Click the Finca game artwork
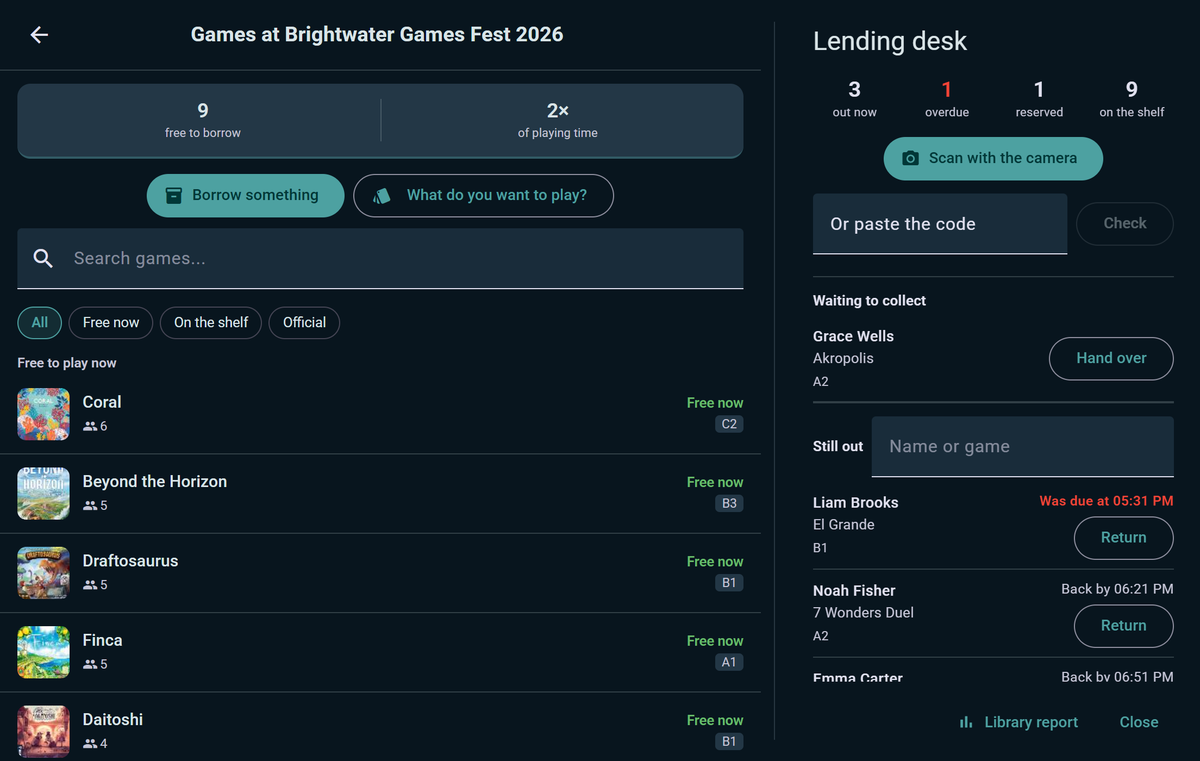Image resolution: width=1200 pixels, height=761 pixels. tap(43, 652)
